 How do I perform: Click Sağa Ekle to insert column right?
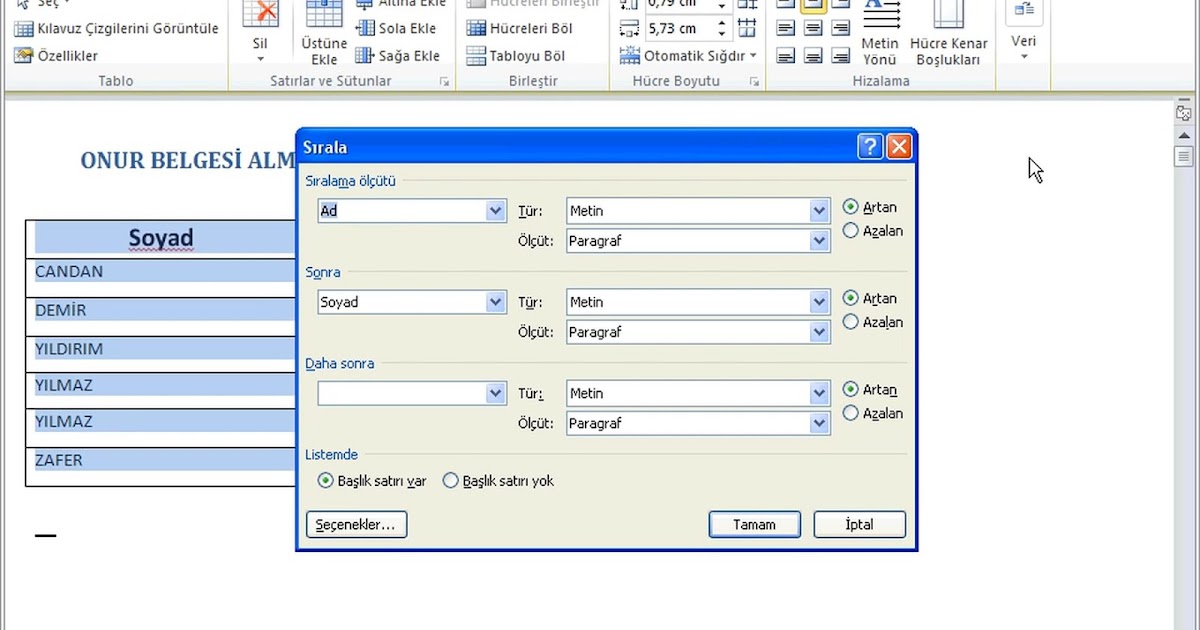tap(396, 55)
